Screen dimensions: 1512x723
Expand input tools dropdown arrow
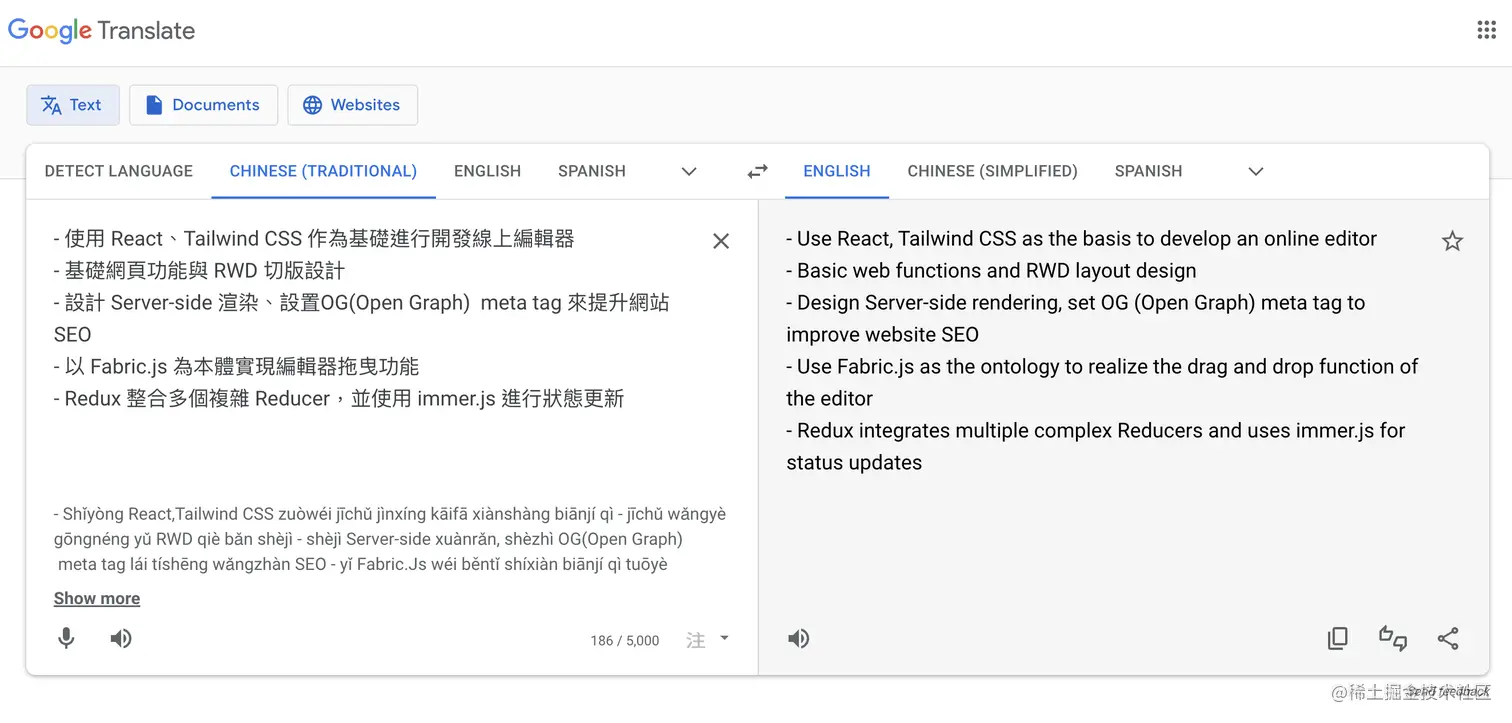tap(725, 638)
